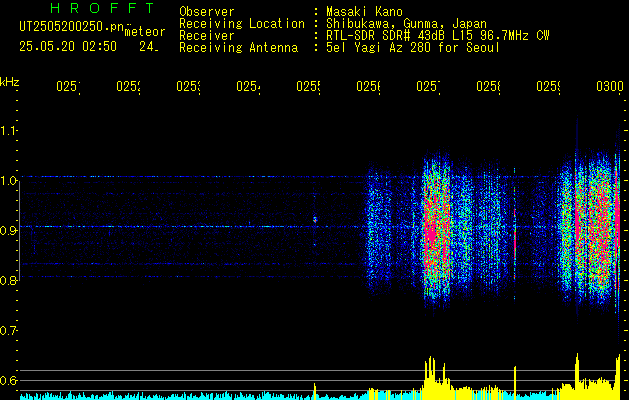Click the Receiving Location label
The height and width of the screenshot is (400, 629).
point(242,24)
